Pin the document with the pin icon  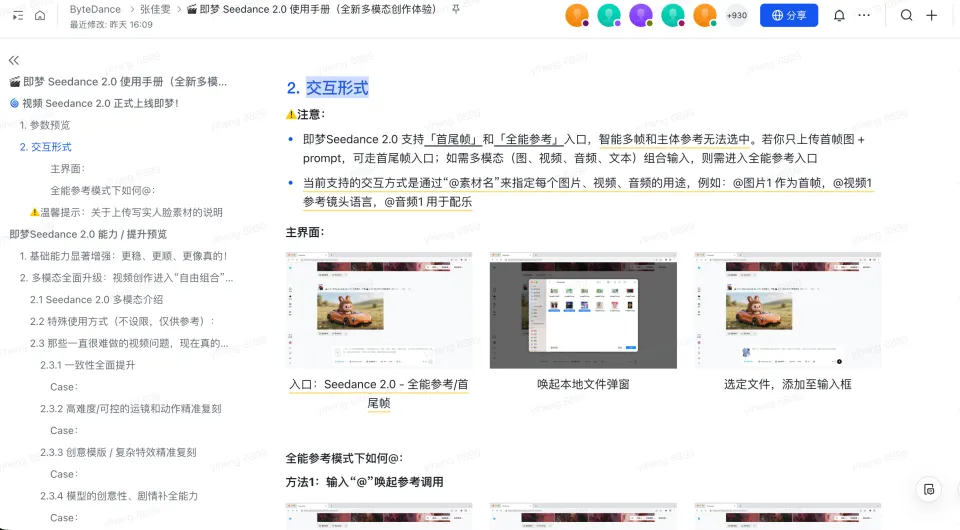(x=456, y=10)
